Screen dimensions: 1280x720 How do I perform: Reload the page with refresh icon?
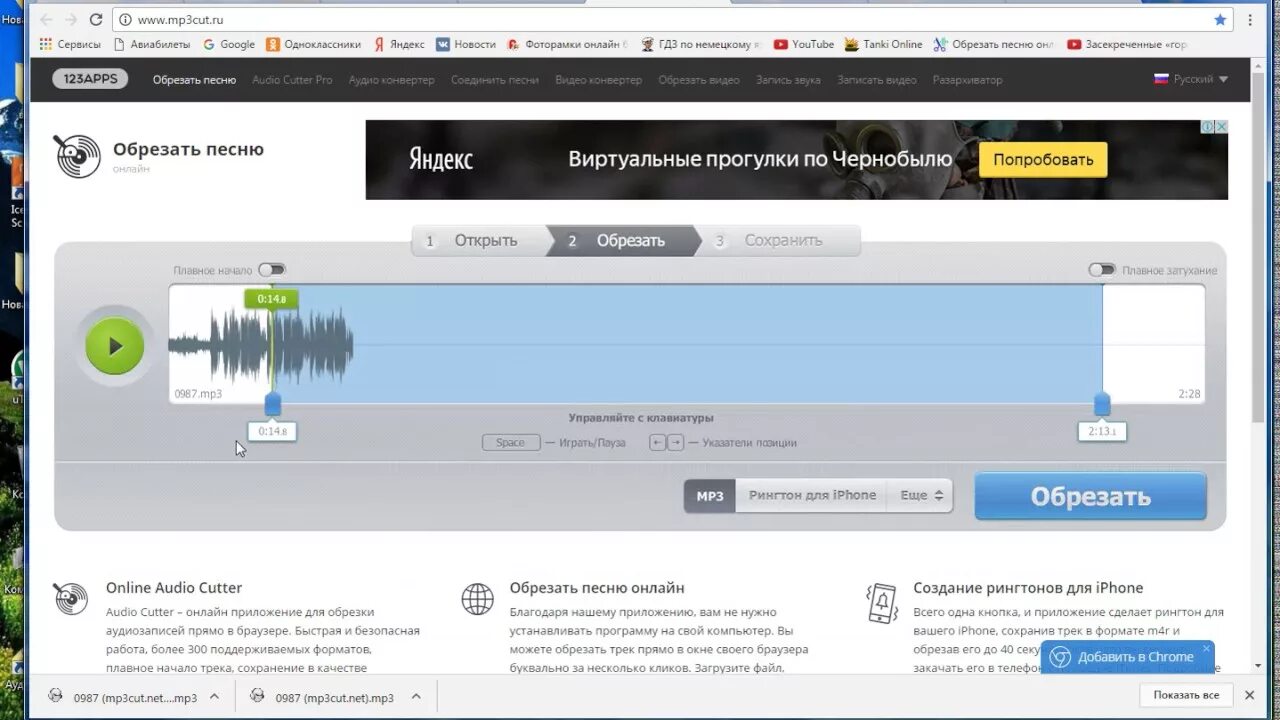pos(96,20)
